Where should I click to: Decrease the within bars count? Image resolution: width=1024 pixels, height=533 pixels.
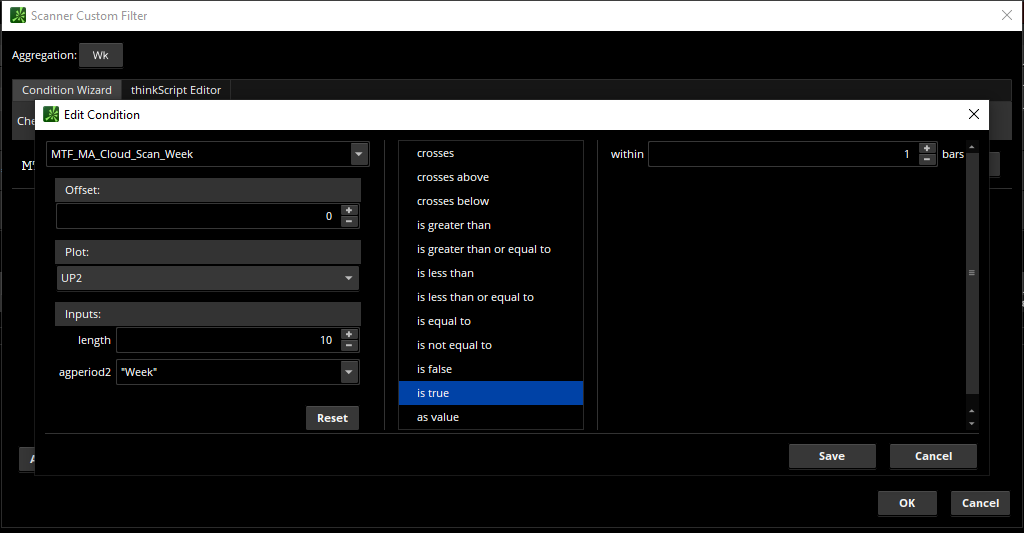(x=927, y=159)
